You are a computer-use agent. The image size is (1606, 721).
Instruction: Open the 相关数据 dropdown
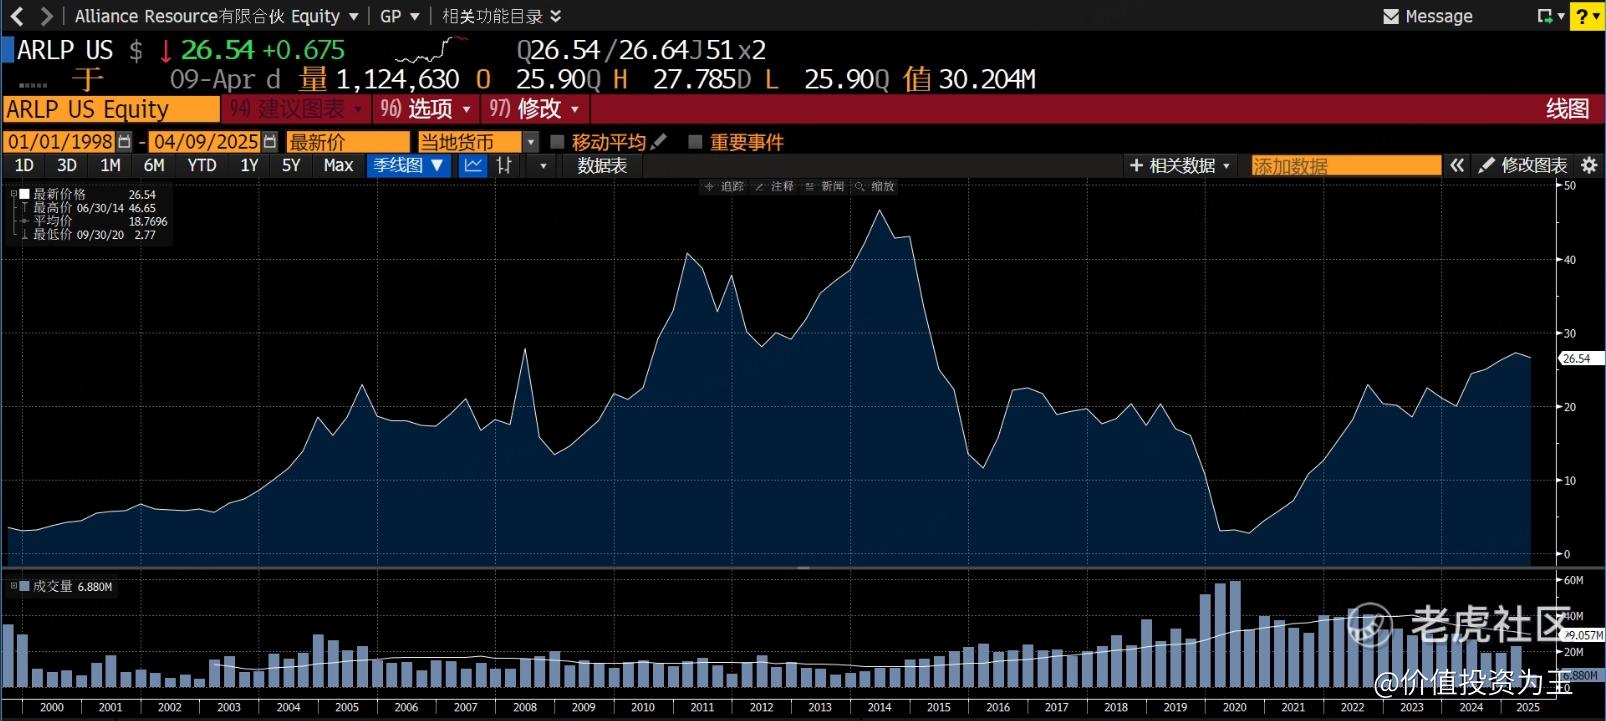(x=1180, y=165)
